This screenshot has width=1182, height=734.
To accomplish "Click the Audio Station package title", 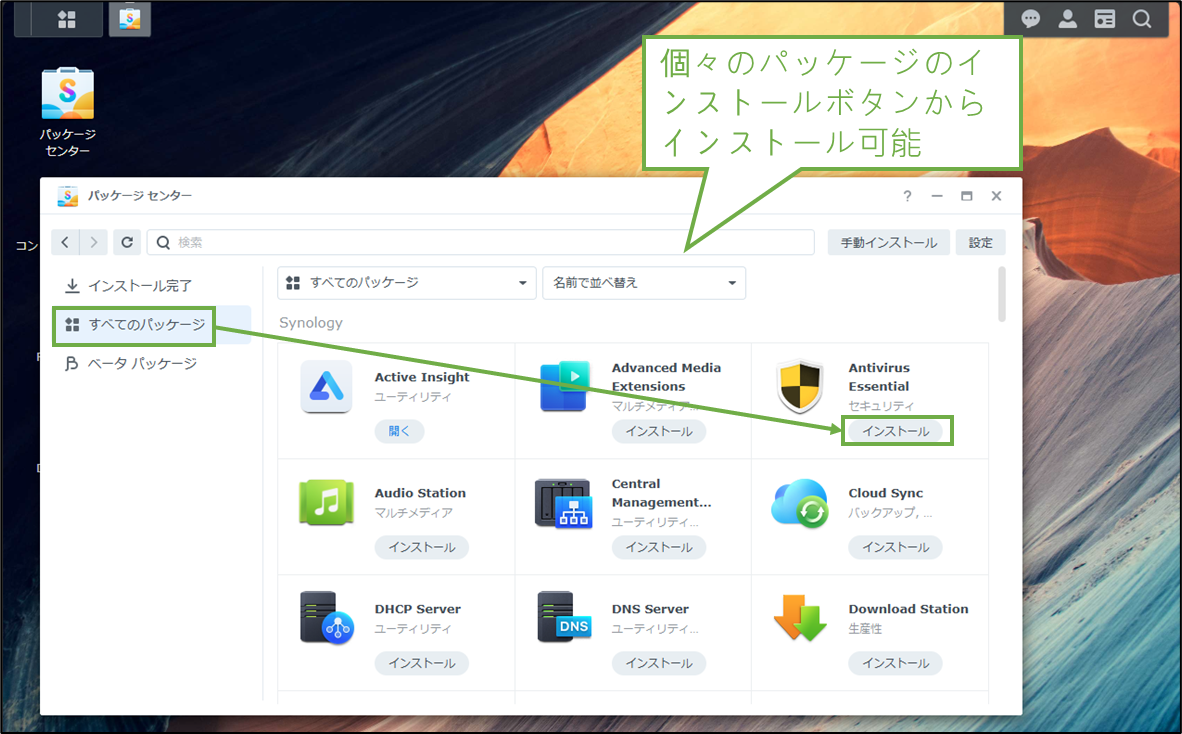I will [x=420, y=493].
